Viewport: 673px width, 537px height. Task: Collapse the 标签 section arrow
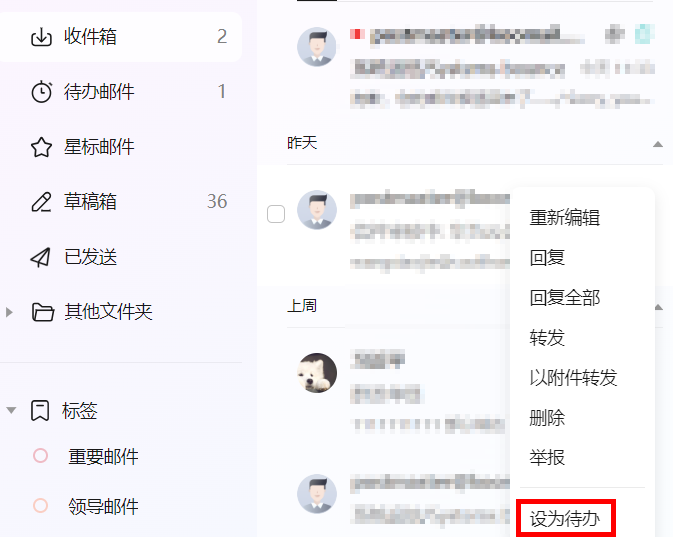click(11, 410)
